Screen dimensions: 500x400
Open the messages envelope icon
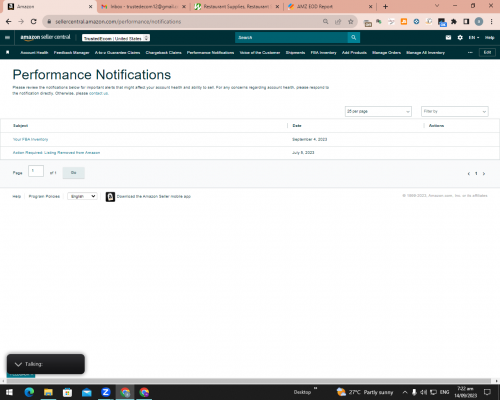pyautogui.click(x=448, y=38)
